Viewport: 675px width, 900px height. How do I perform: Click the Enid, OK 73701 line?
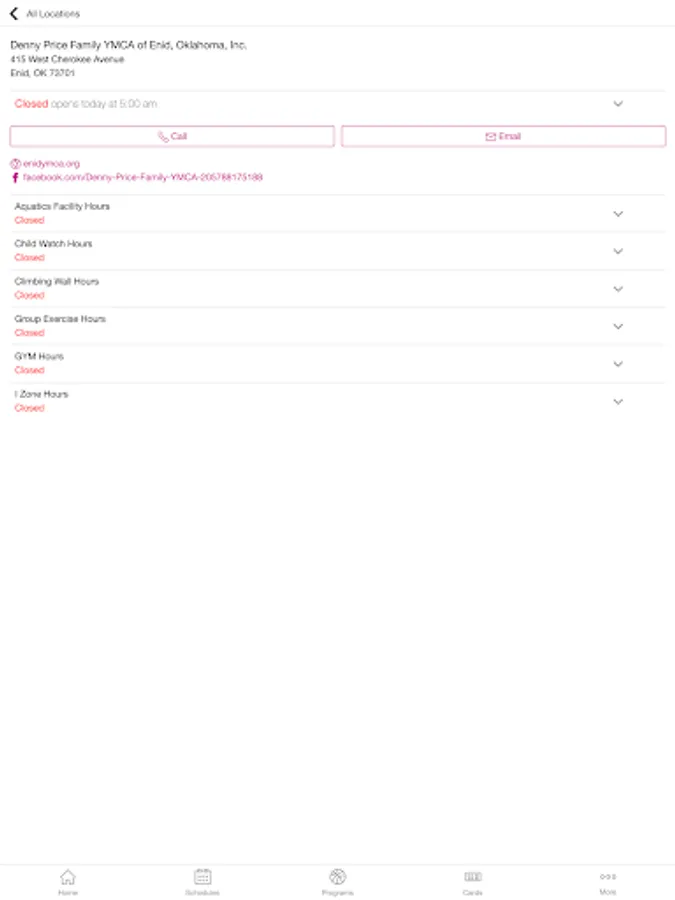[42, 73]
